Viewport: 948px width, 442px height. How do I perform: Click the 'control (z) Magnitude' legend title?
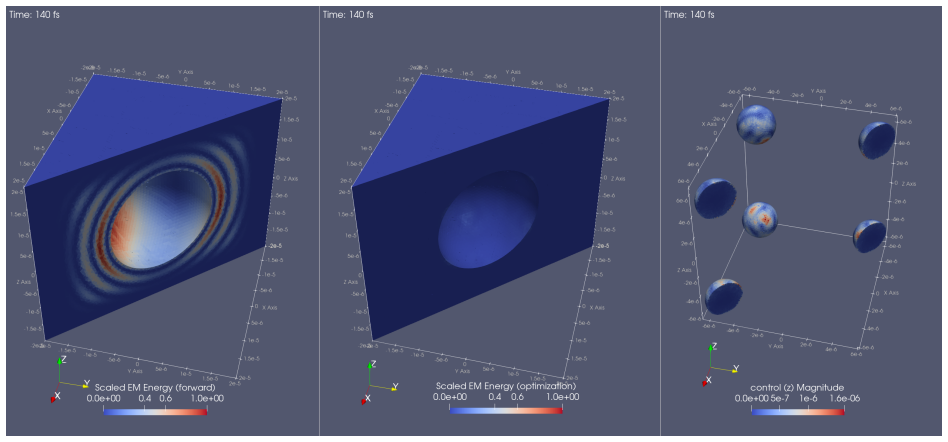point(797,387)
